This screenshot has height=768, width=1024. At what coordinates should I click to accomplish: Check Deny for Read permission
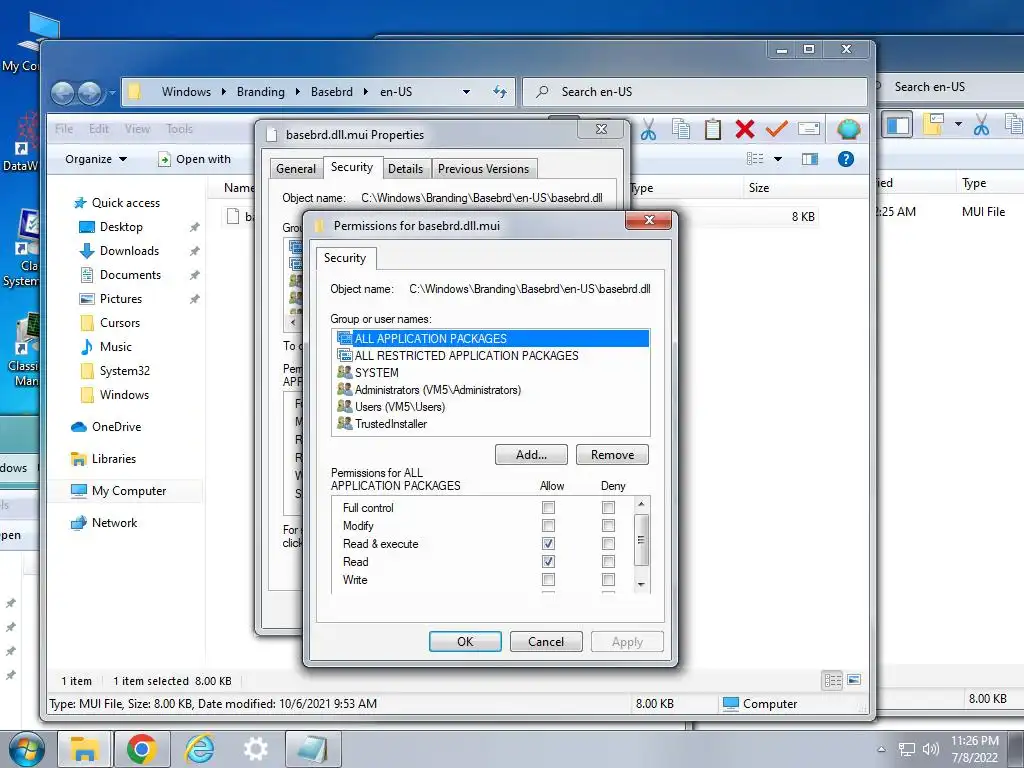coord(609,562)
